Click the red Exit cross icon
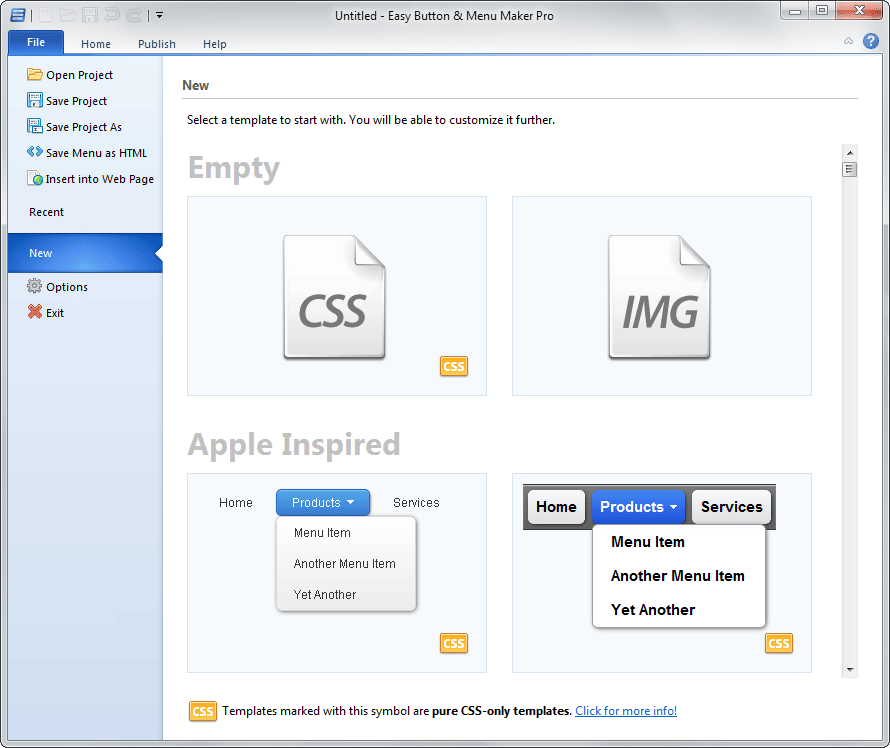 pyautogui.click(x=35, y=313)
